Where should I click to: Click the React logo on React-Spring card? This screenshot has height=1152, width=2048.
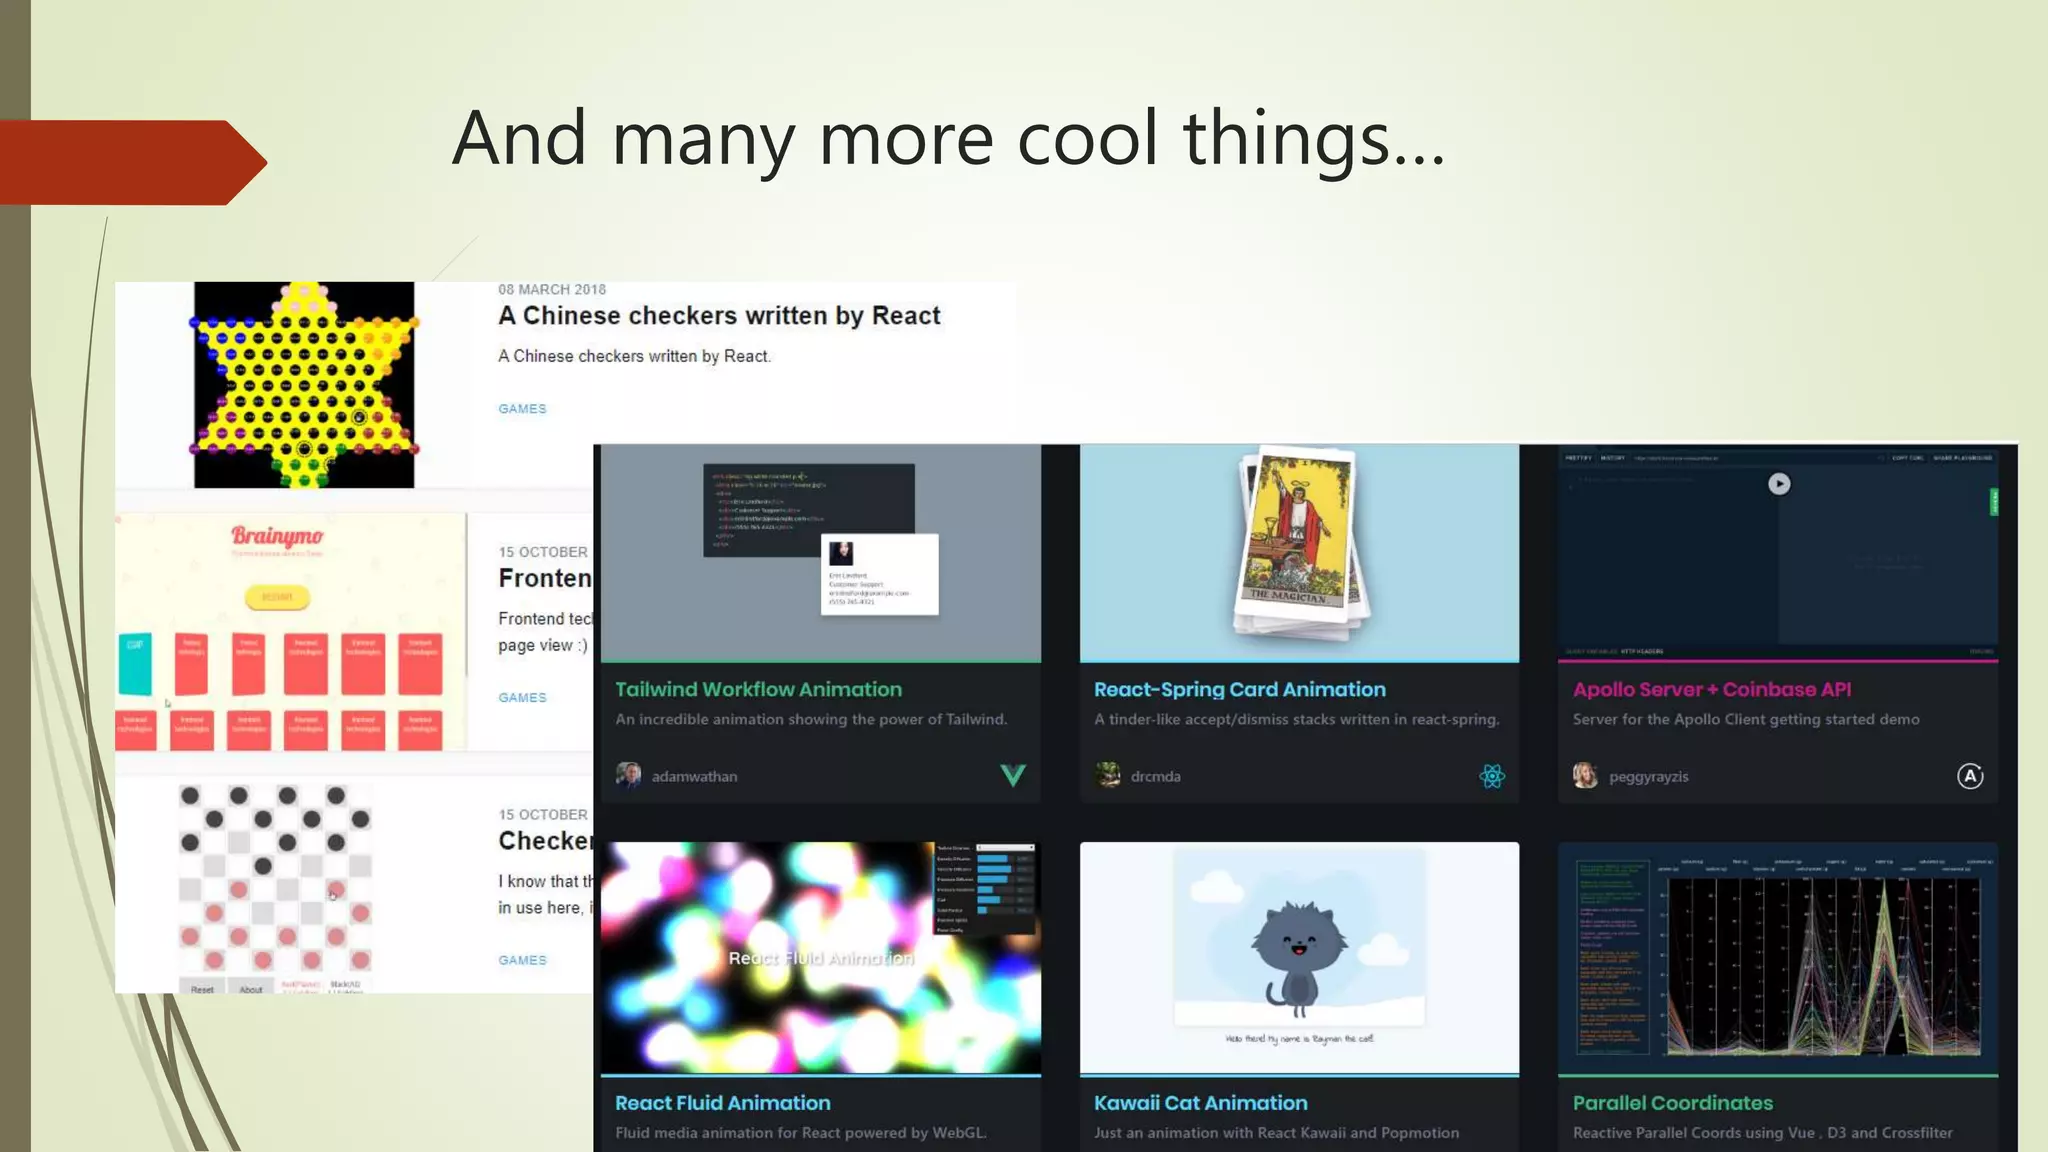[x=1491, y=776]
